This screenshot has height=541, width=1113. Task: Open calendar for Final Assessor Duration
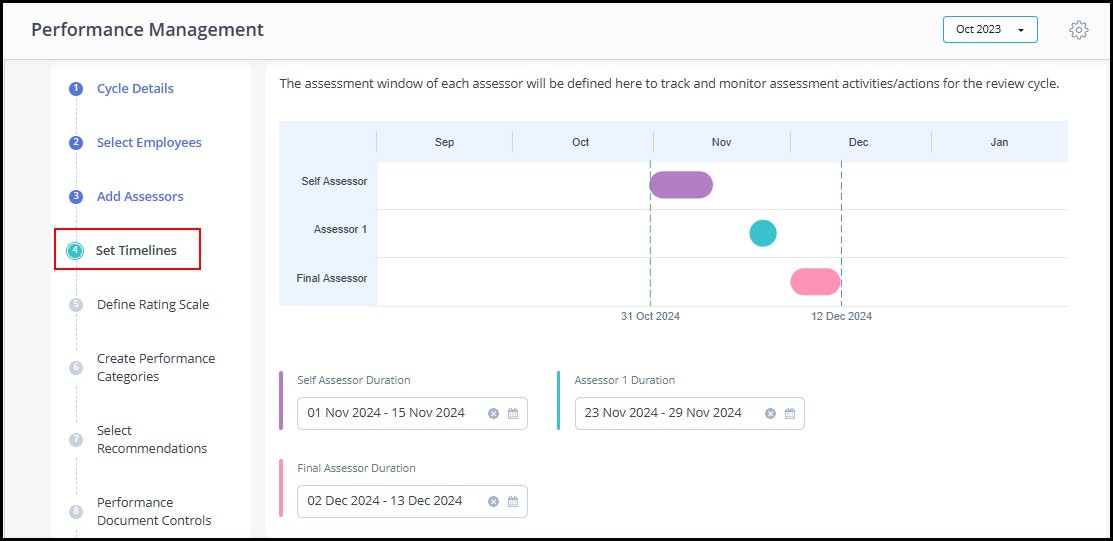point(513,502)
